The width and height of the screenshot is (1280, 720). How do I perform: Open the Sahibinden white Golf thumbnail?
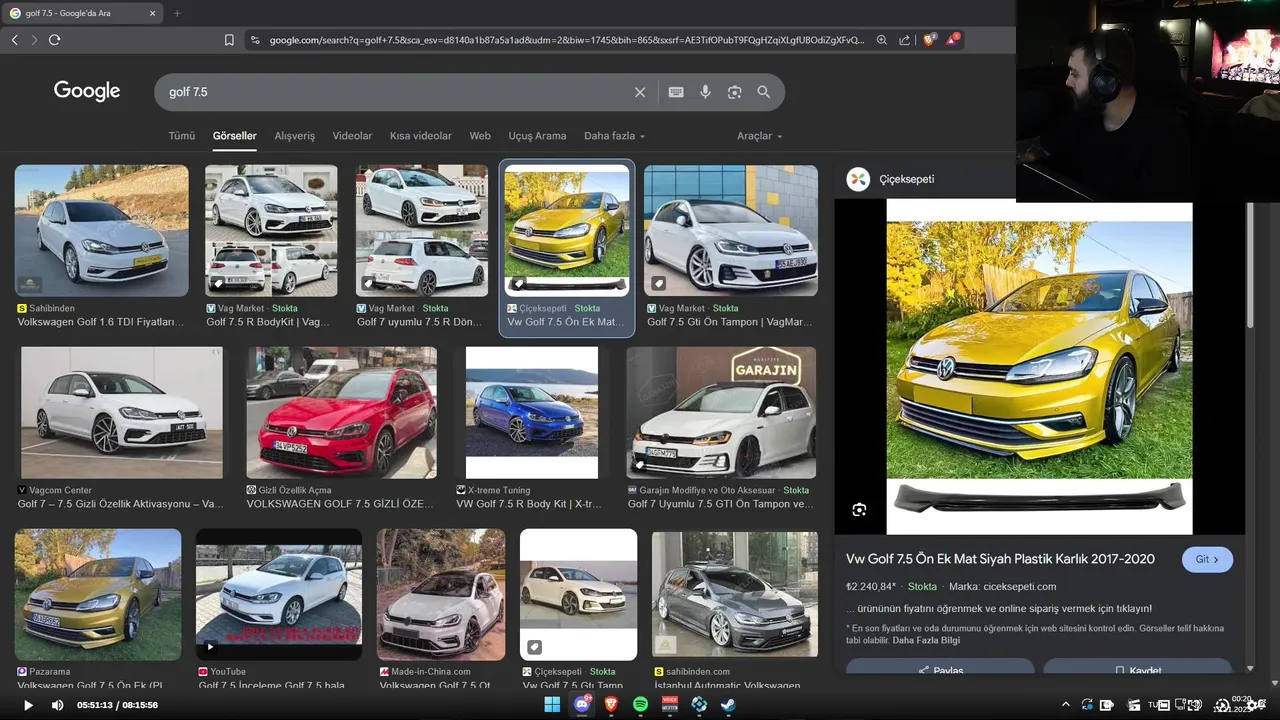tap(101, 231)
